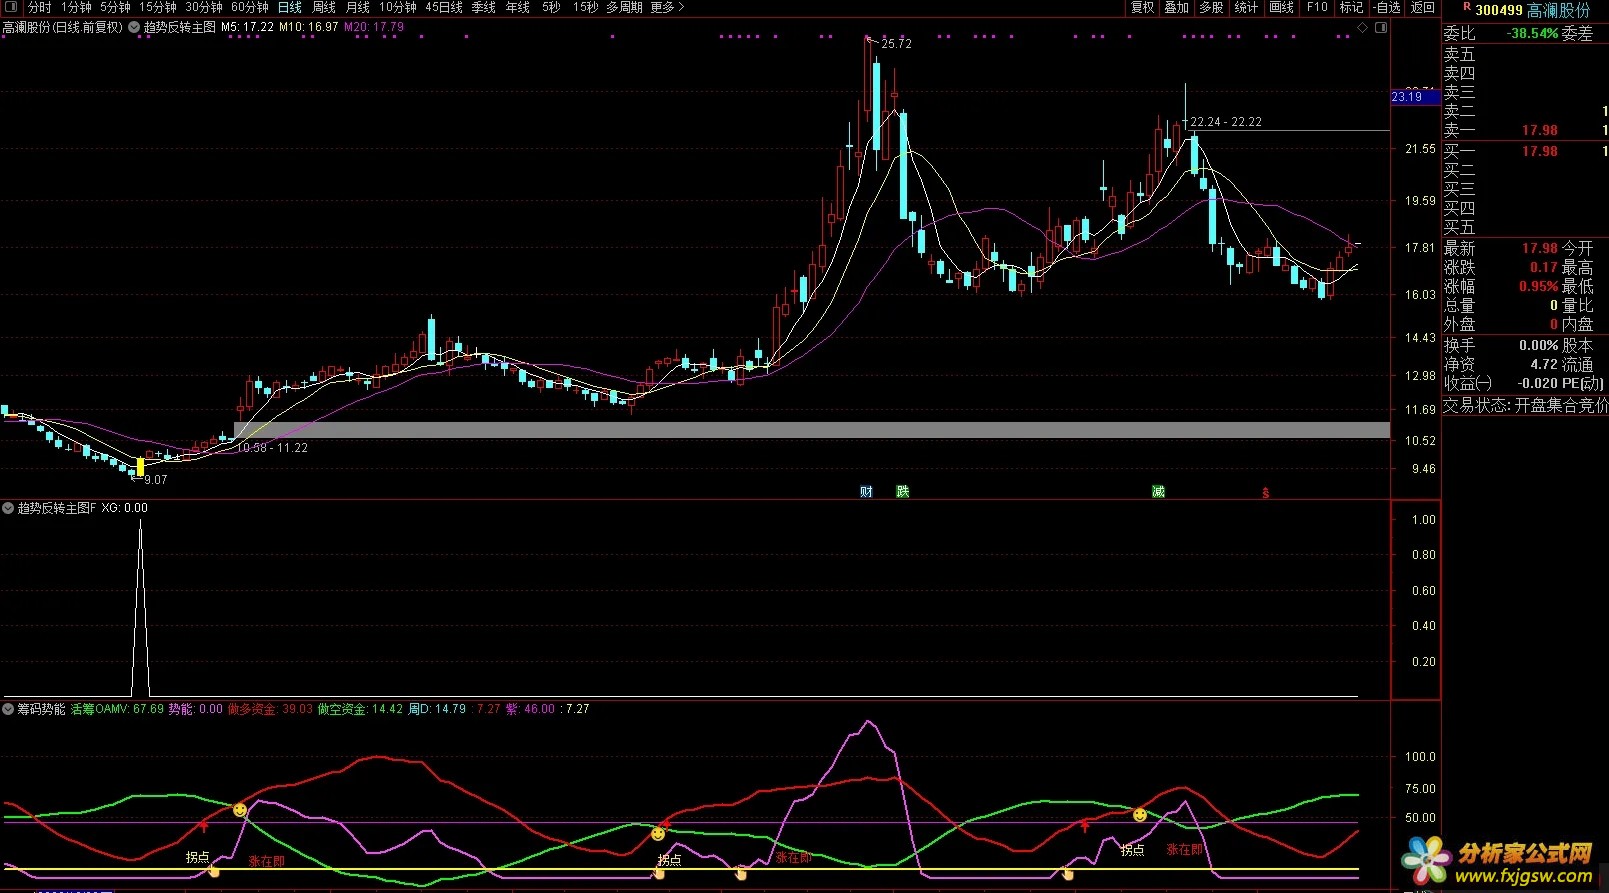1609x893 pixels.
Task: Activate the 画线 drawing tools button
Action: point(1281,7)
